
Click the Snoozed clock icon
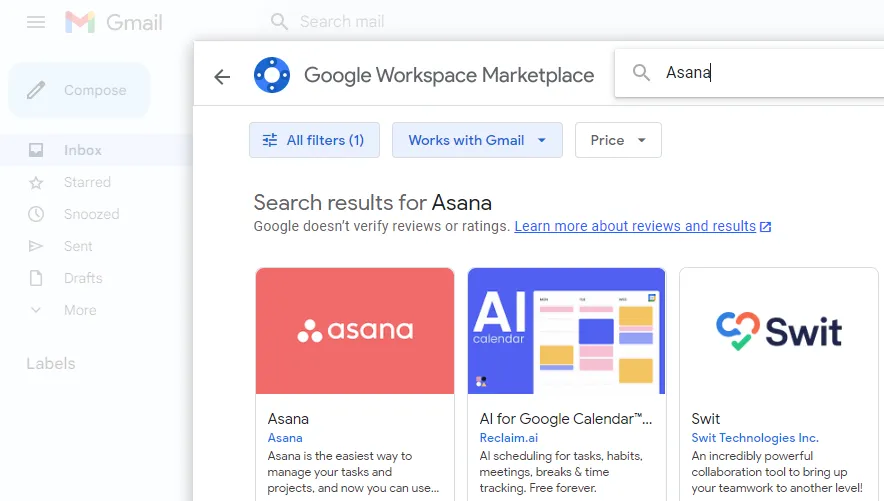click(x=36, y=214)
